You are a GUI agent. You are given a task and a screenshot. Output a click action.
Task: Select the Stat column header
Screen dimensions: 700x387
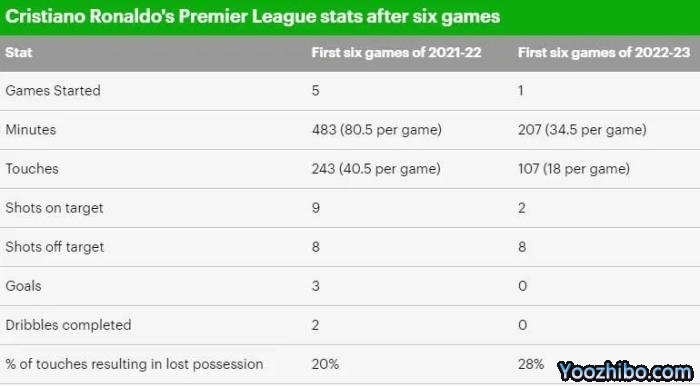pyautogui.click(x=19, y=53)
